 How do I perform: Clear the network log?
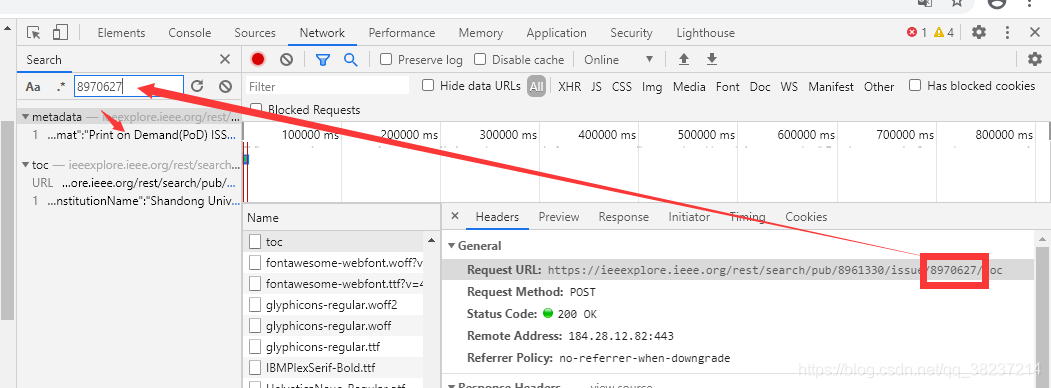286,60
